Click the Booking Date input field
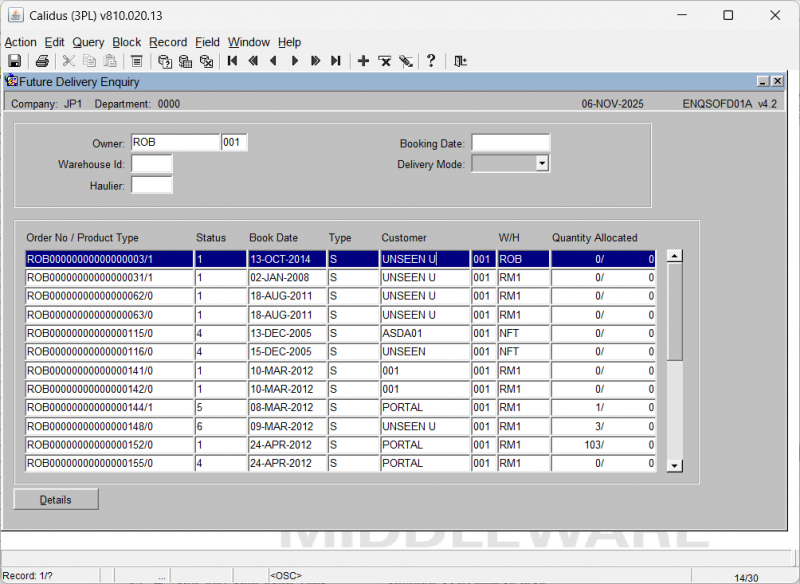 coord(510,143)
